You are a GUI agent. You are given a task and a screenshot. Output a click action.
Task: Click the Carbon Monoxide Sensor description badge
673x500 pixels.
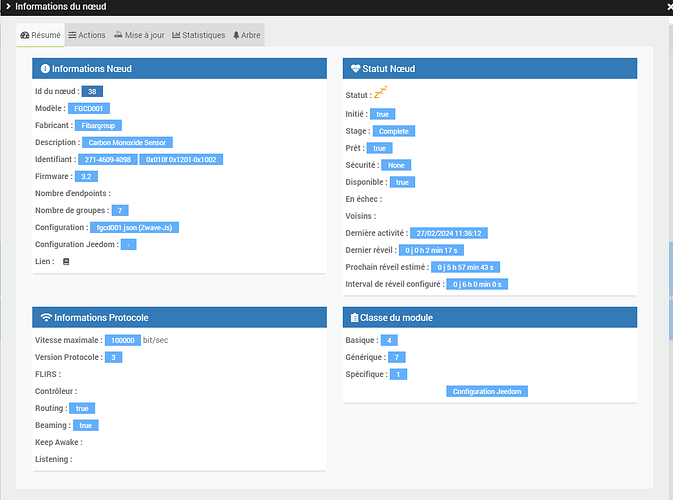(127, 142)
